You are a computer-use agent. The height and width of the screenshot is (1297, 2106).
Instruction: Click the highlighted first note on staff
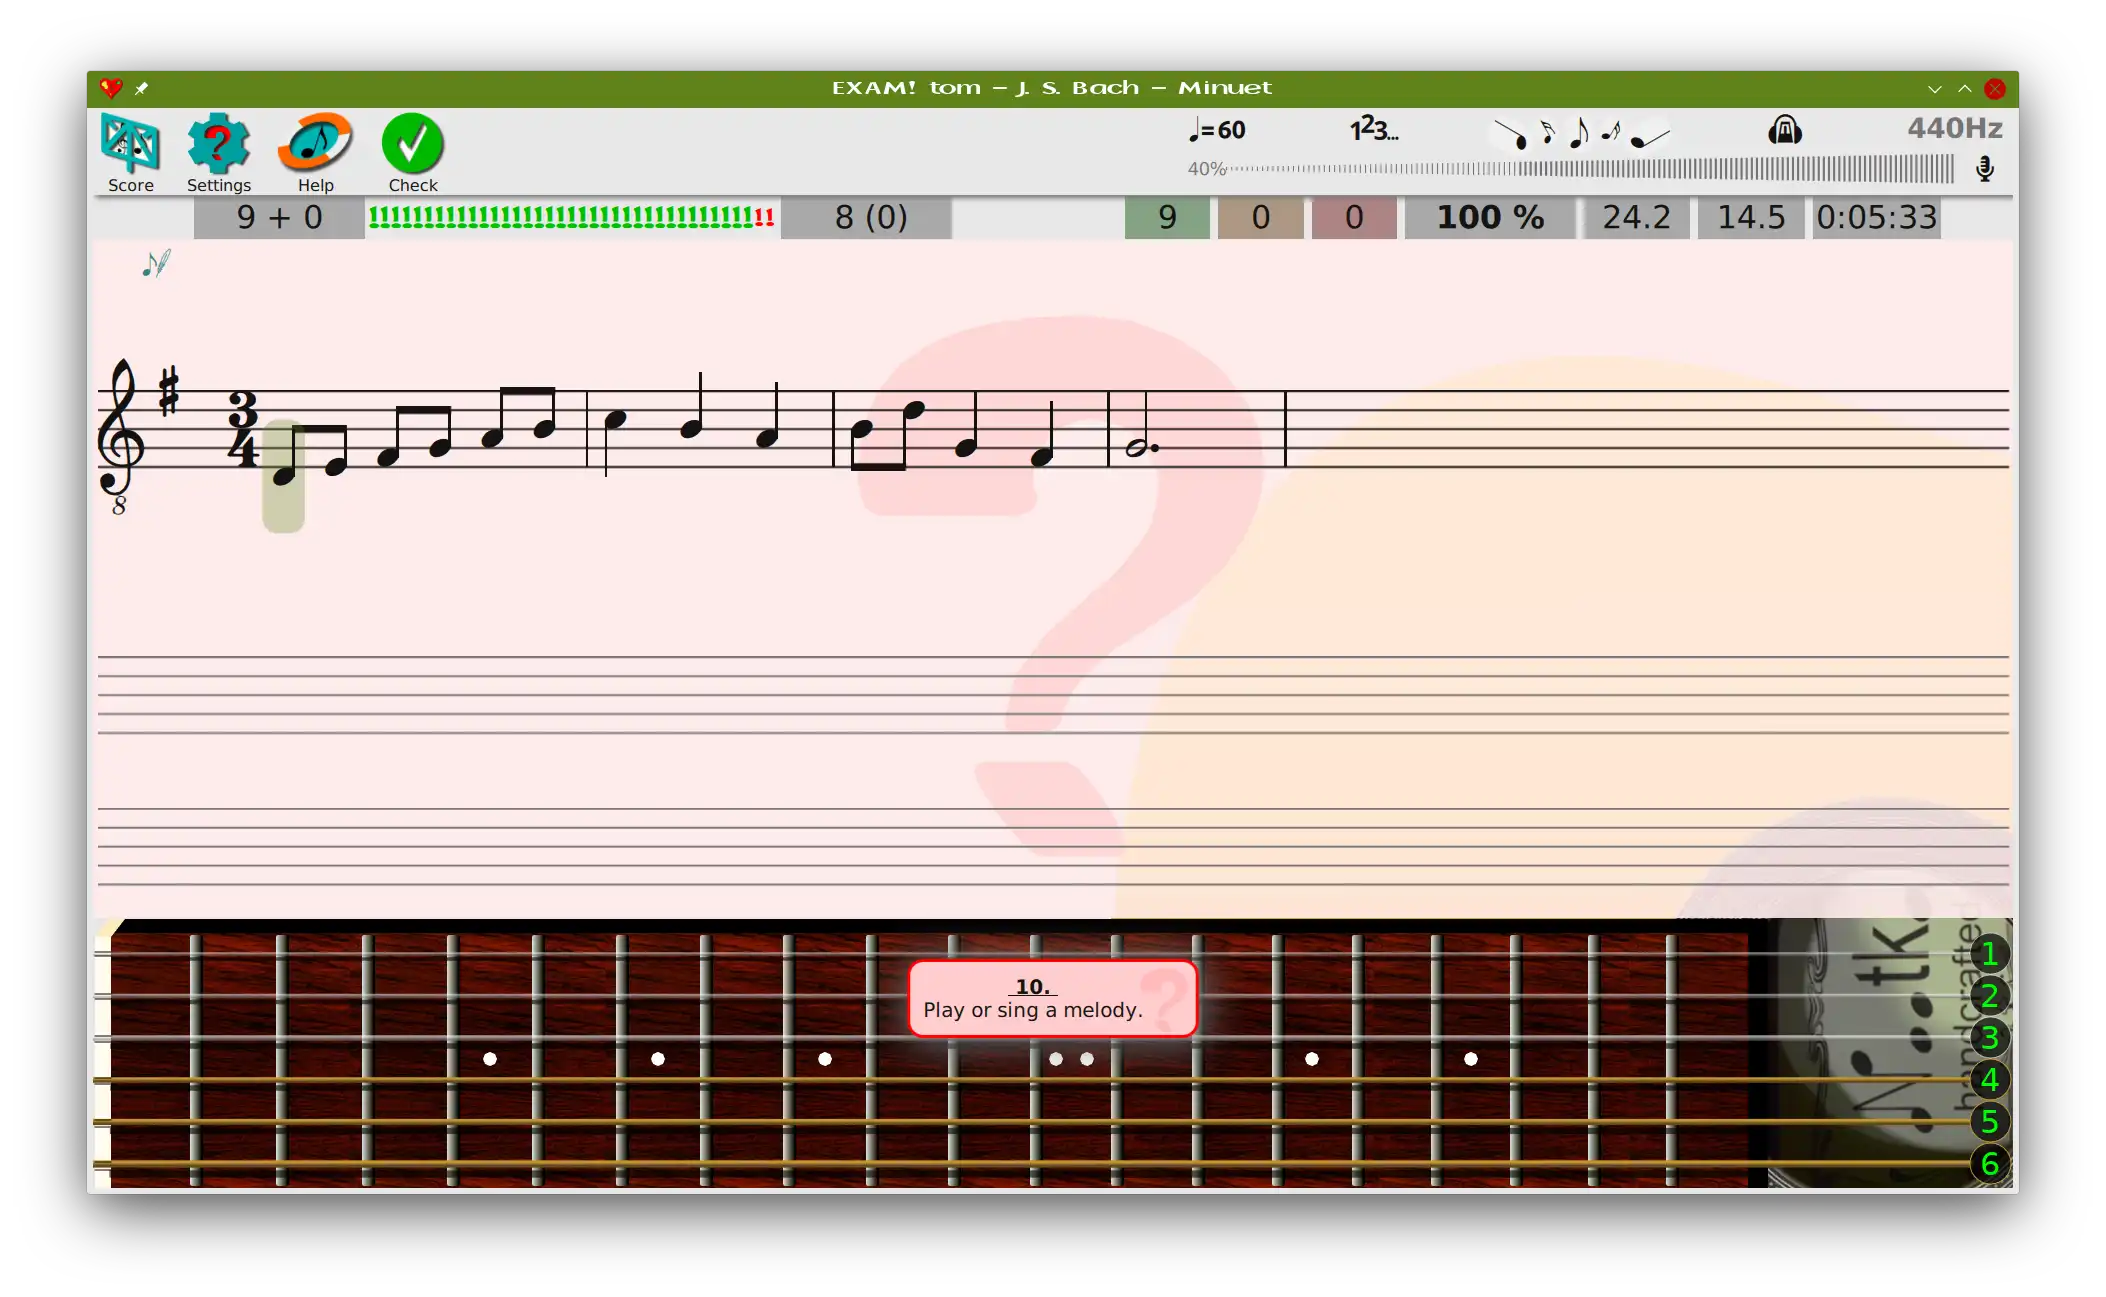tap(284, 475)
